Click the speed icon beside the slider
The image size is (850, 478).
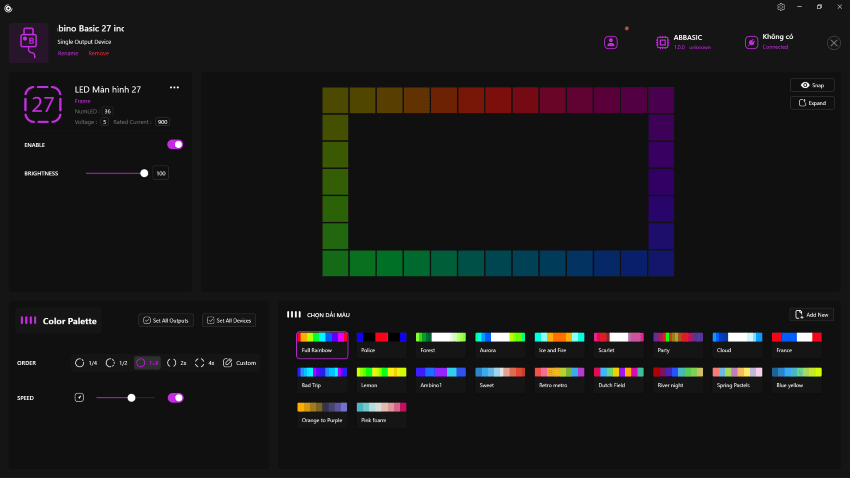80,398
